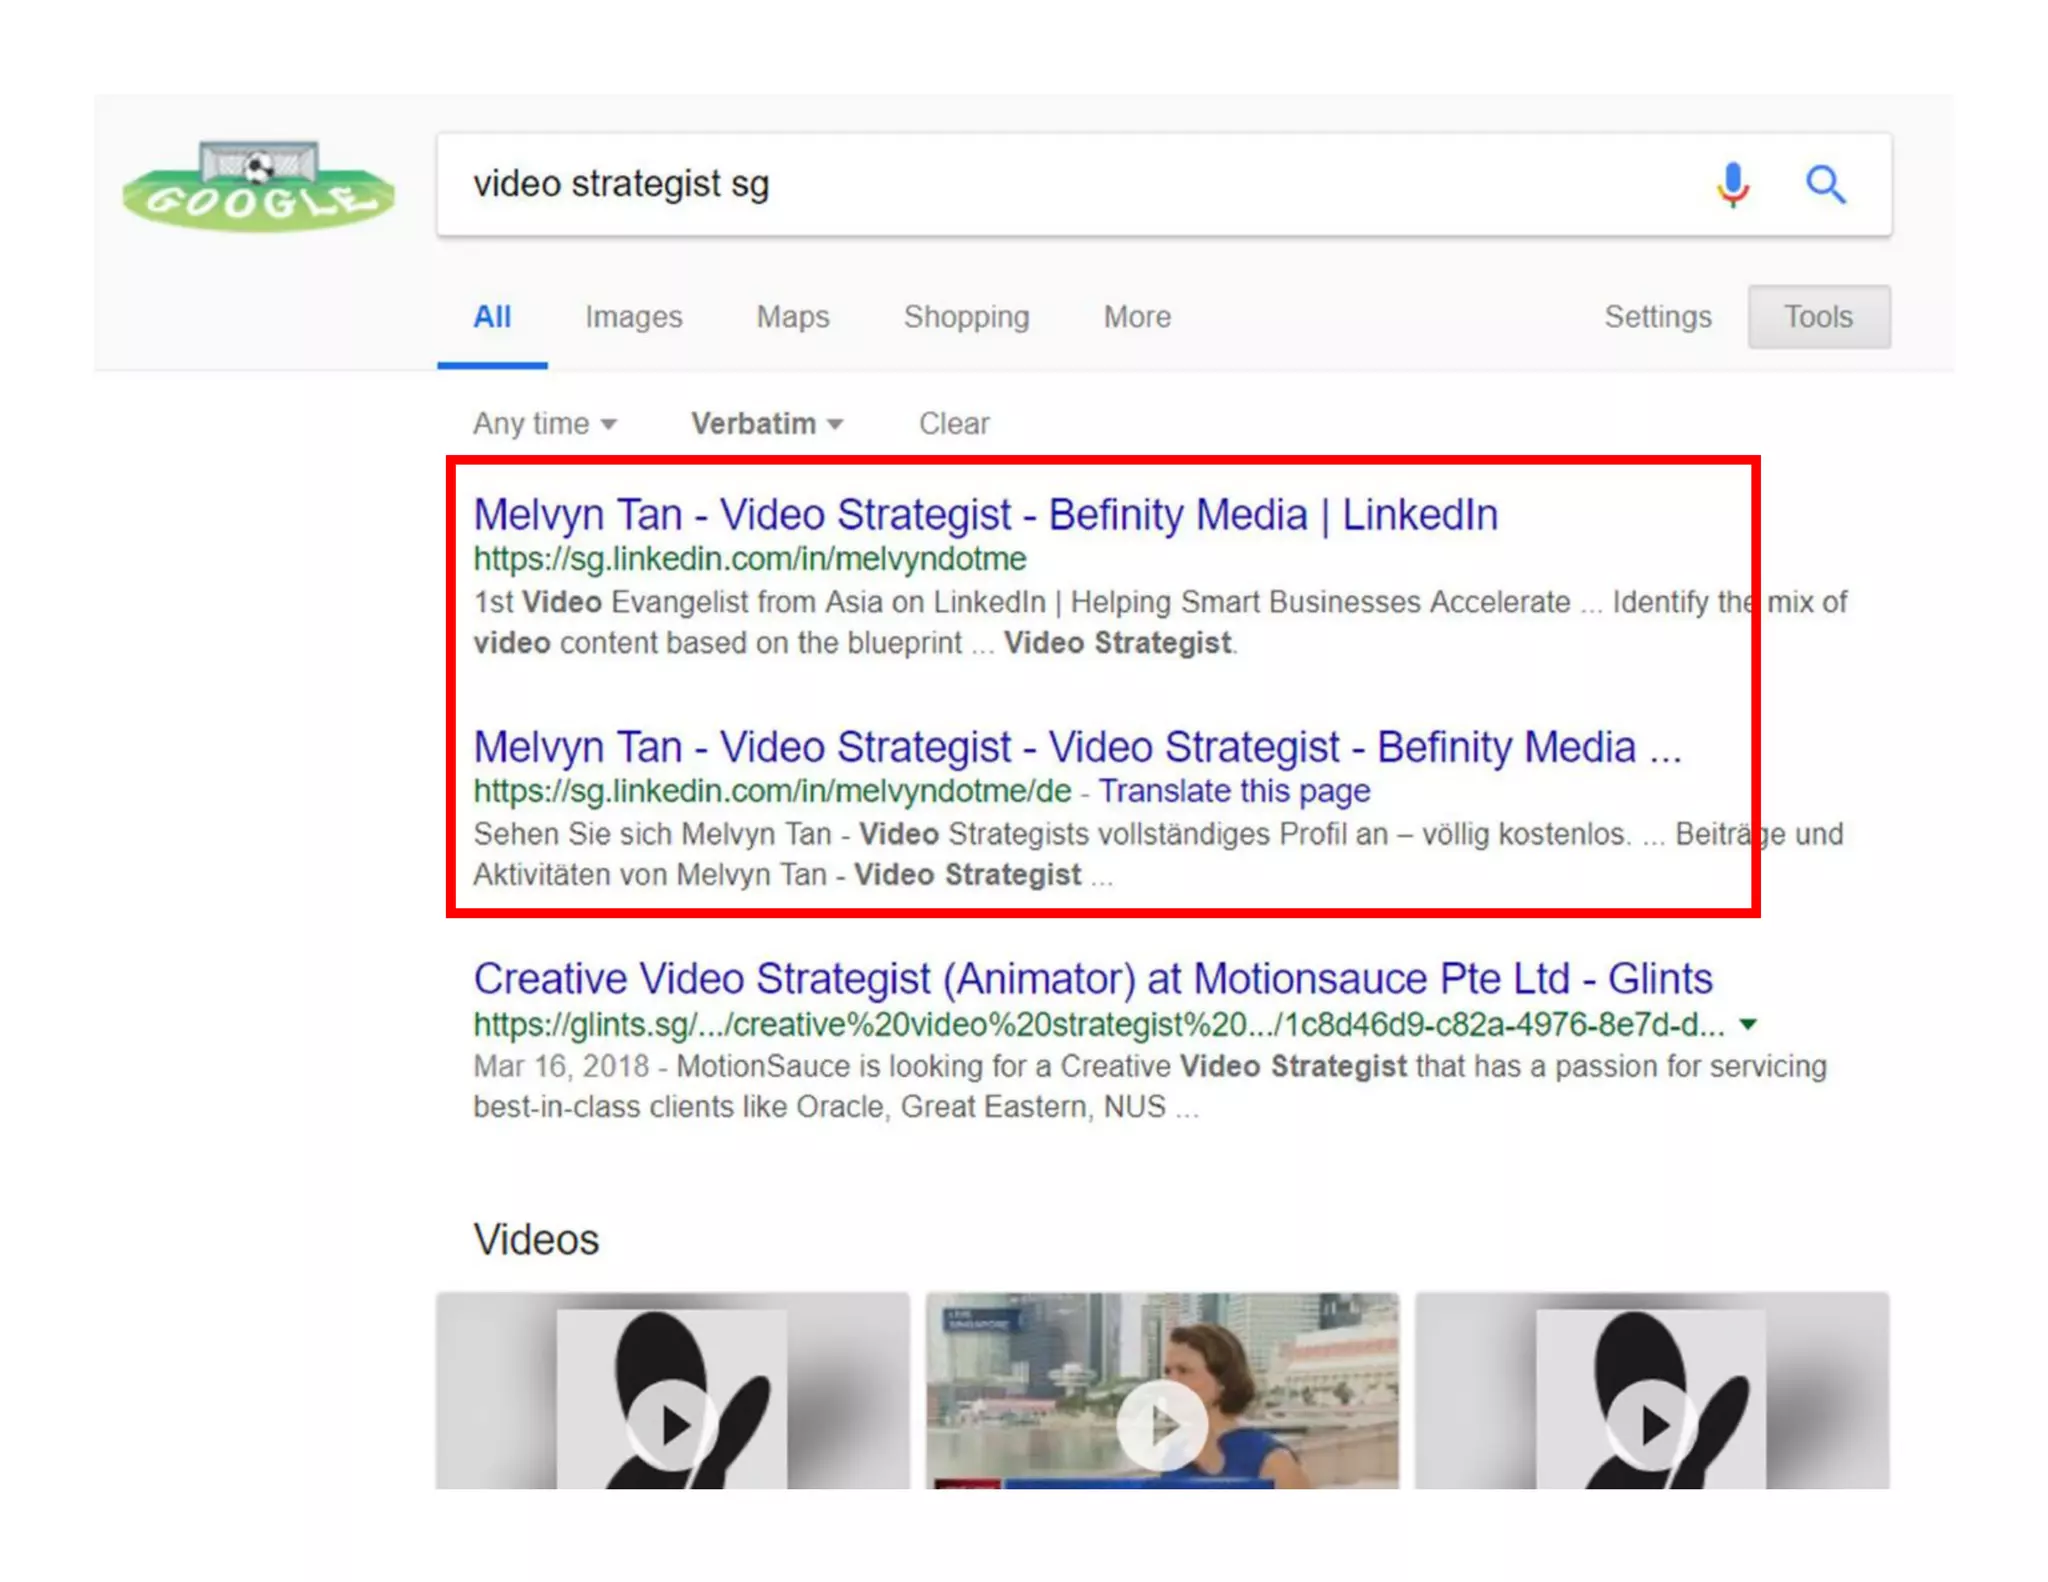Open the Creative Video Strategist Glints result
This screenshot has width=2048, height=1582.
point(1092,979)
